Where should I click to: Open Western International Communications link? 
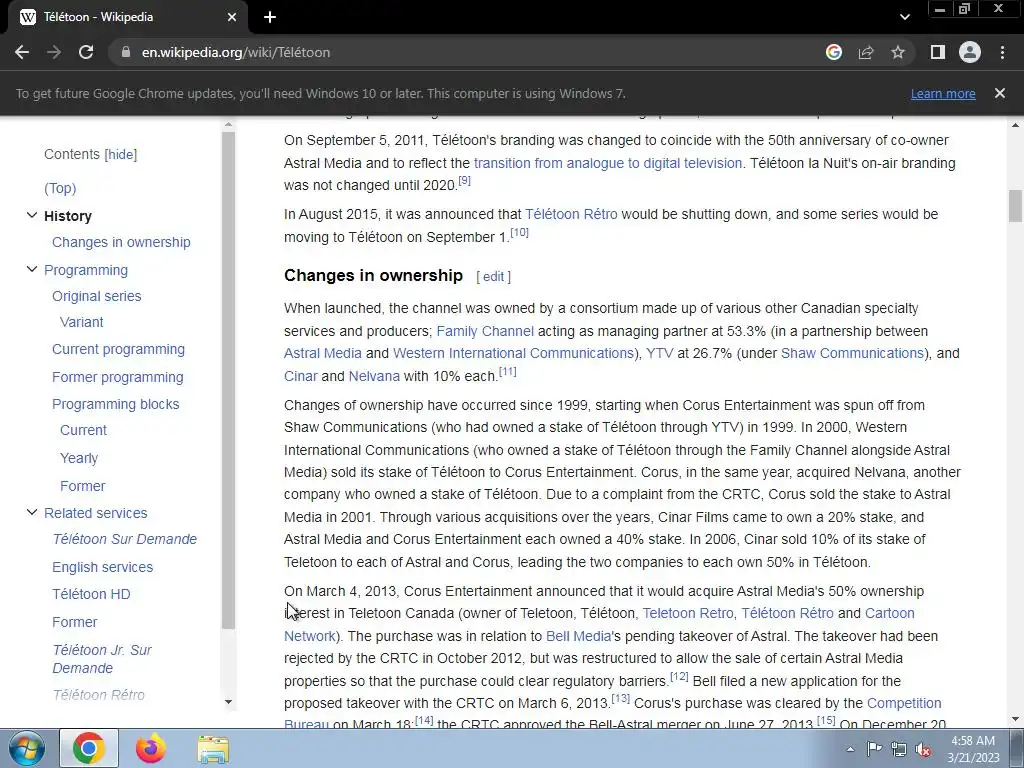513,353
